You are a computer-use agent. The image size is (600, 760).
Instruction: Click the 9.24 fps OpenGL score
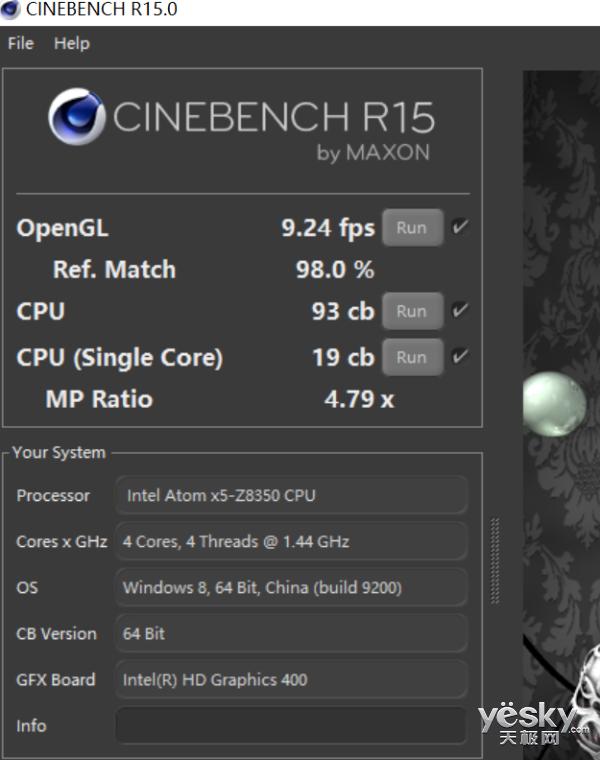(x=328, y=228)
